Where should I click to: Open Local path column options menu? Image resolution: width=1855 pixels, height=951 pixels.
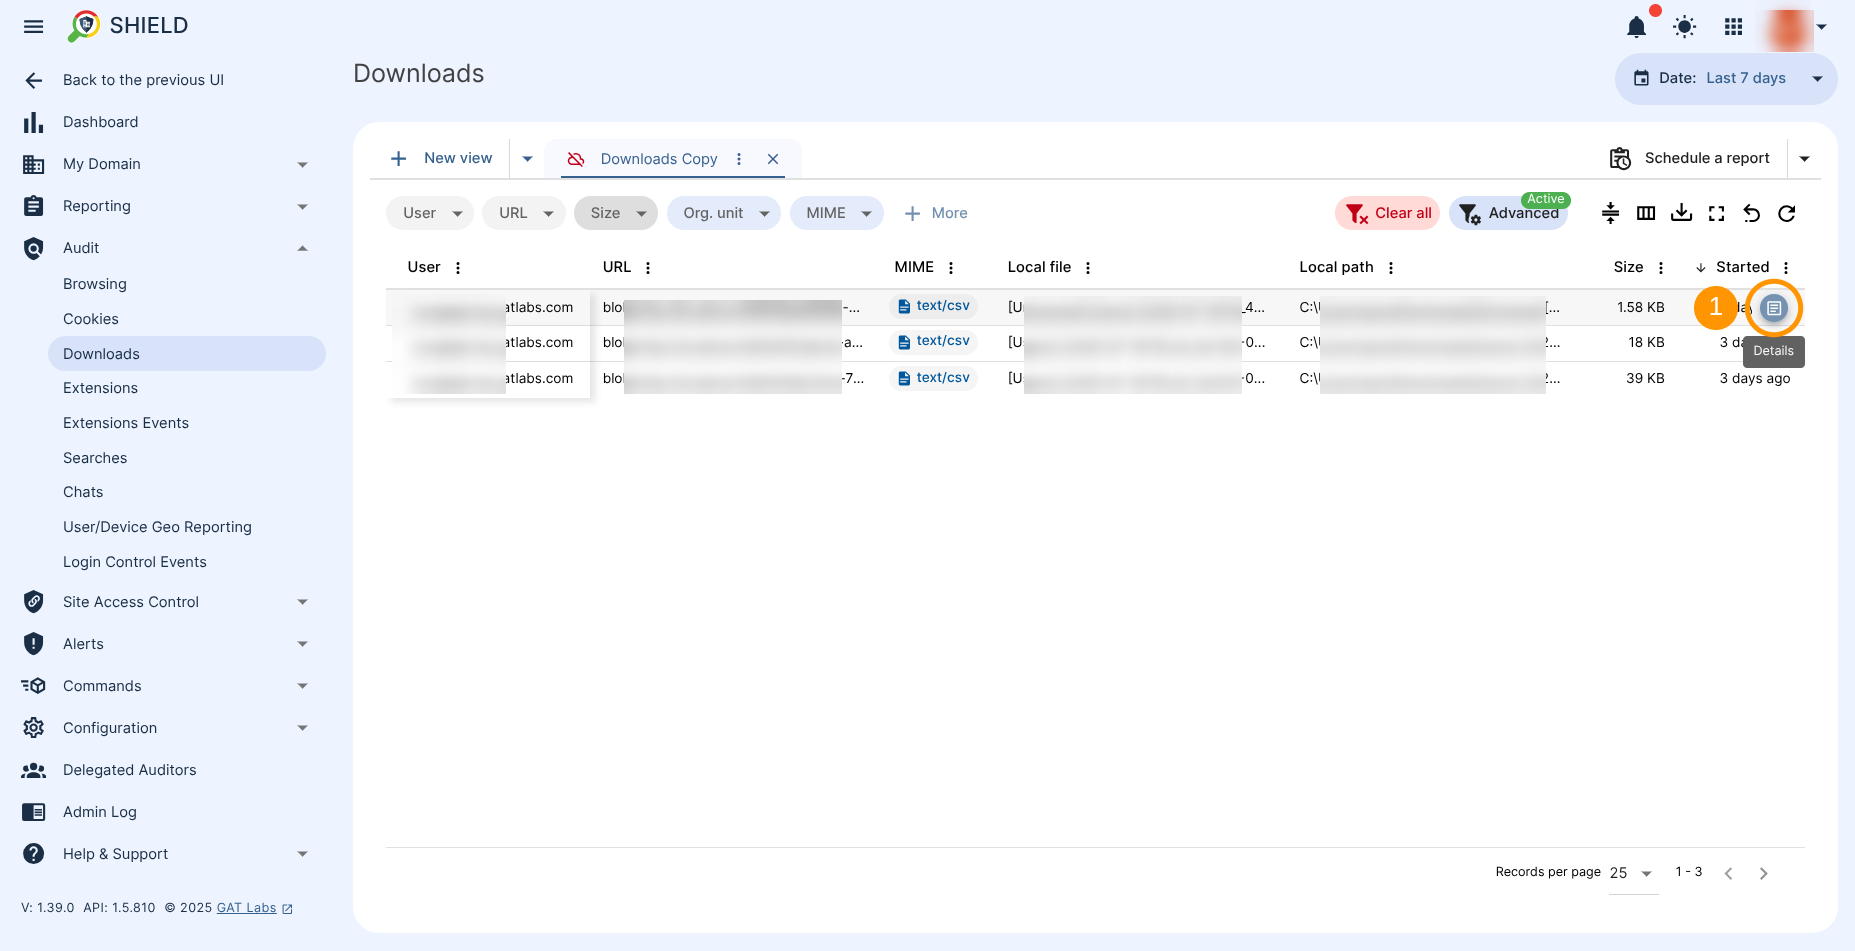[1391, 268]
